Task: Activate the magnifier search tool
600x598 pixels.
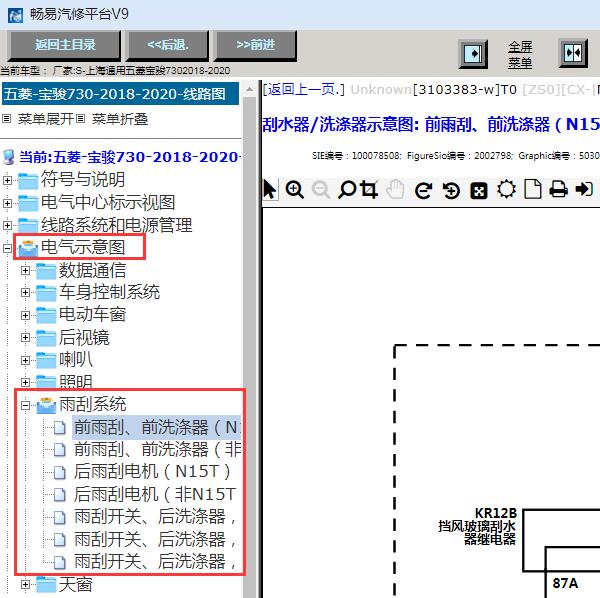Action: click(x=347, y=190)
